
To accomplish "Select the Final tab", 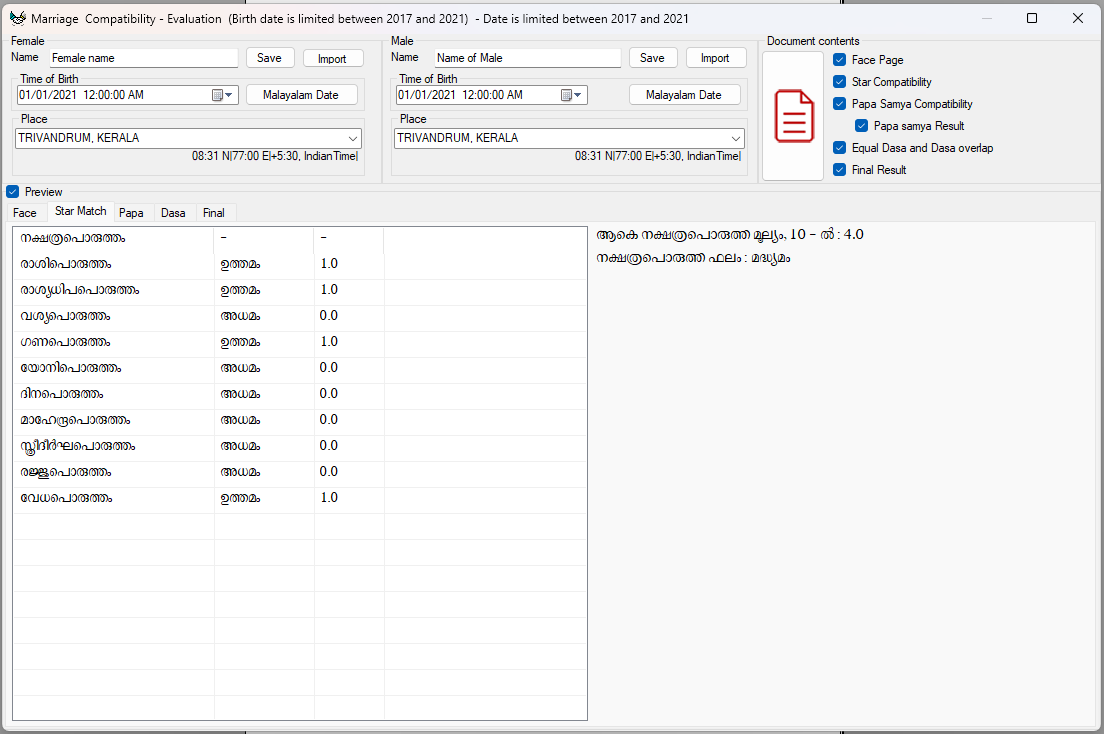I will click(x=214, y=213).
